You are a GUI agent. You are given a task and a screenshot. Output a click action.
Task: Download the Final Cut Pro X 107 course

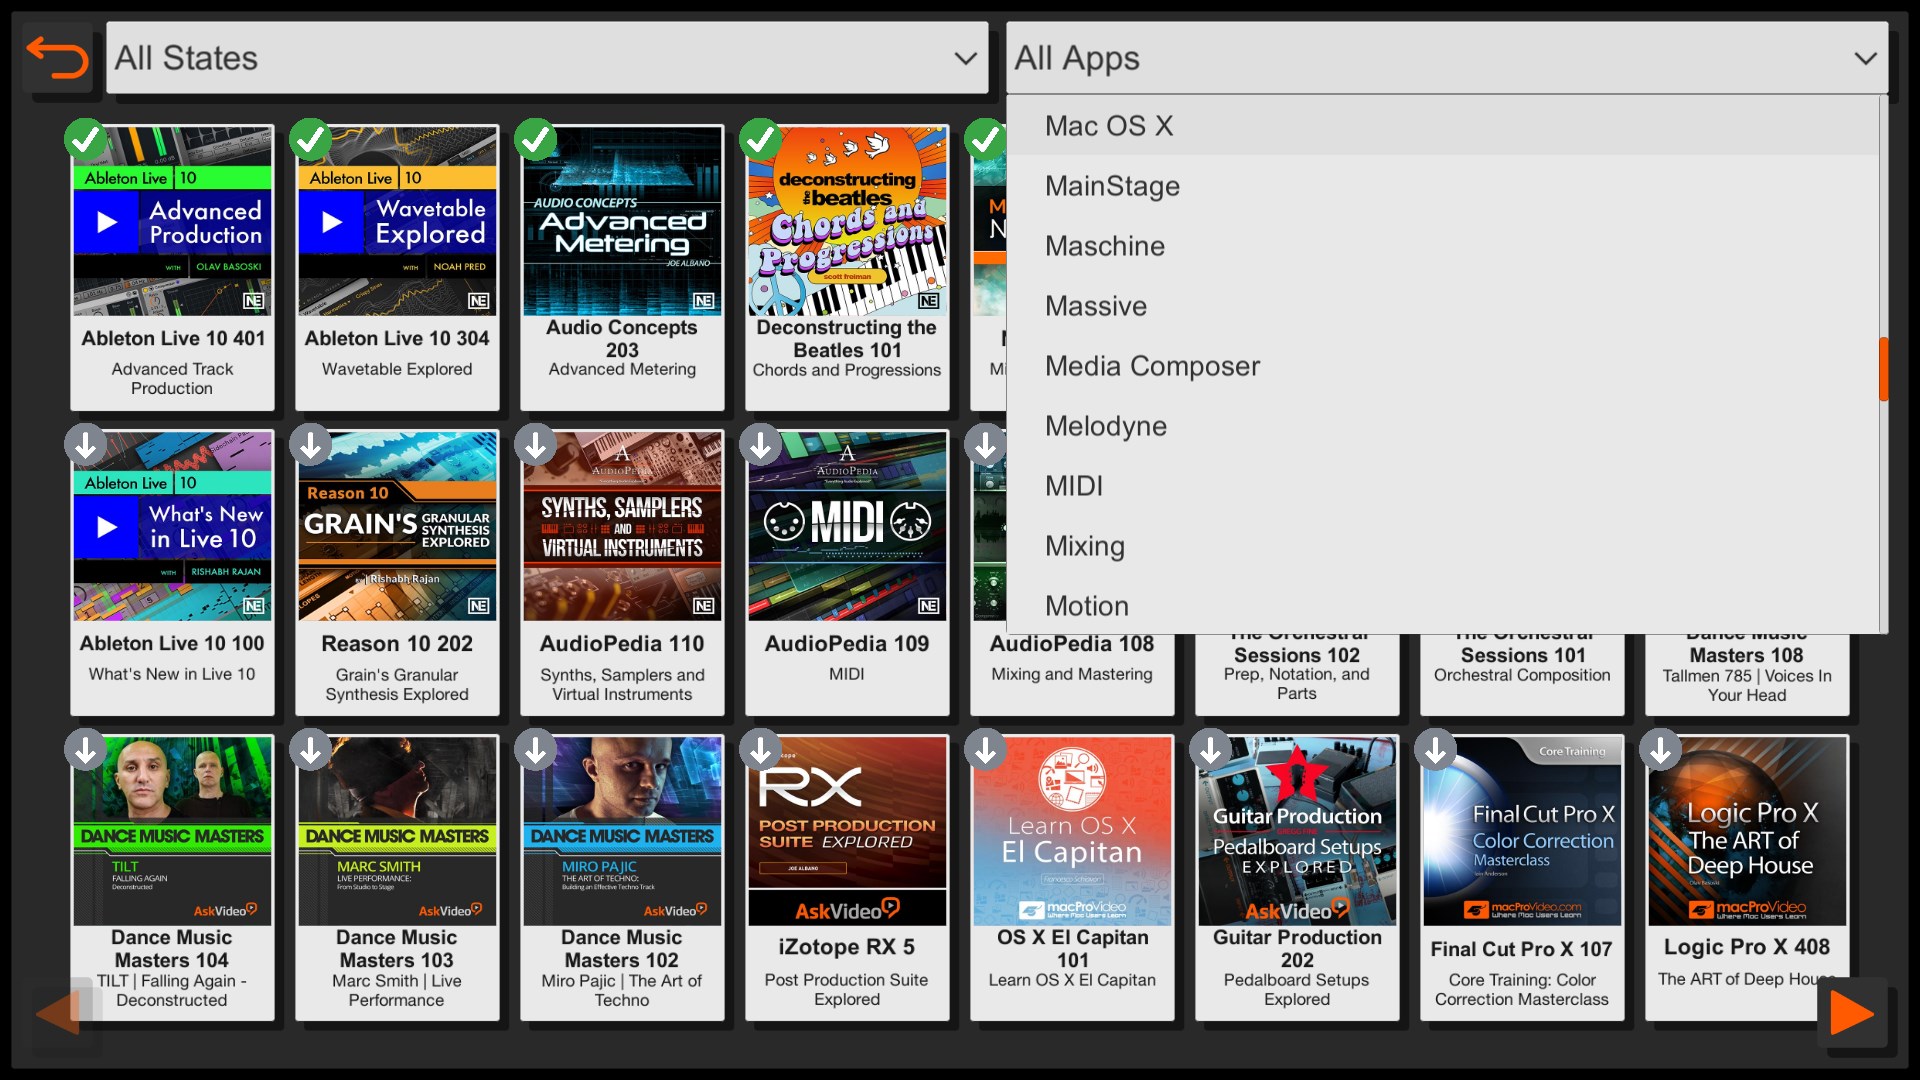[1436, 750]
